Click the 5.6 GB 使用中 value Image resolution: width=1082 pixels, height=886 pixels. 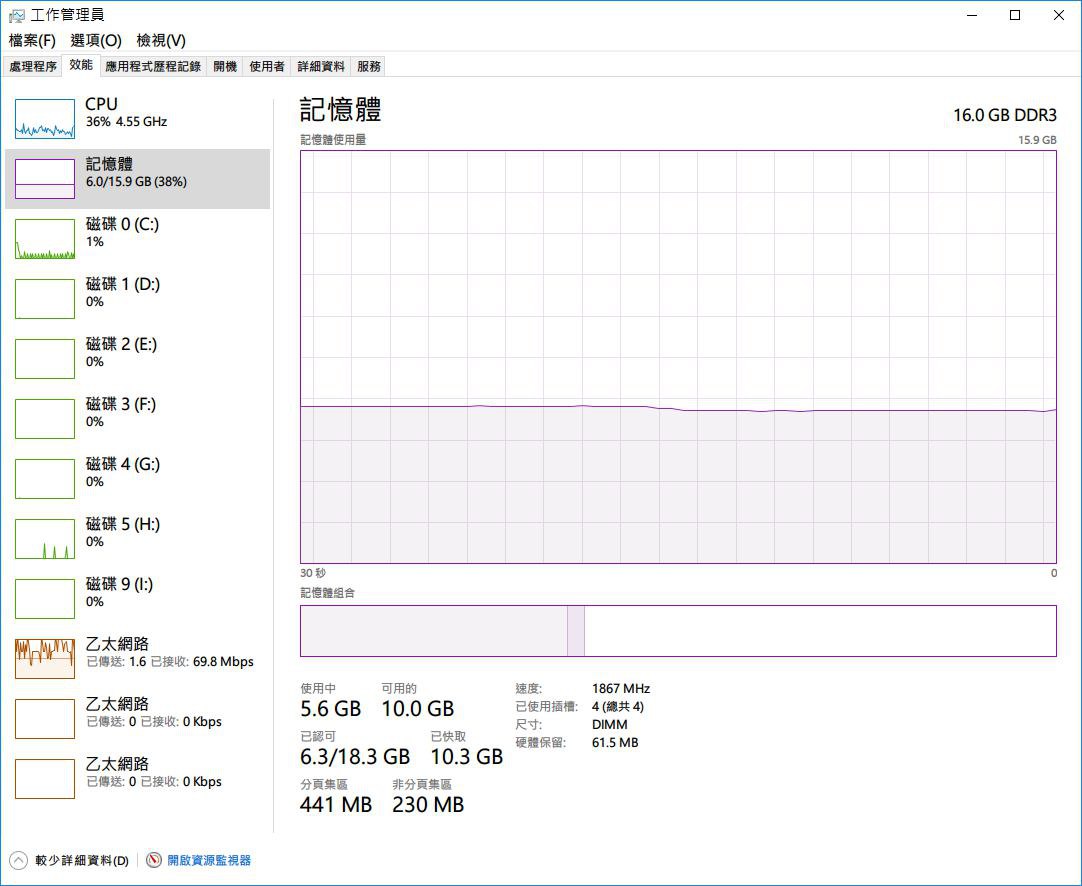(331, 709)
